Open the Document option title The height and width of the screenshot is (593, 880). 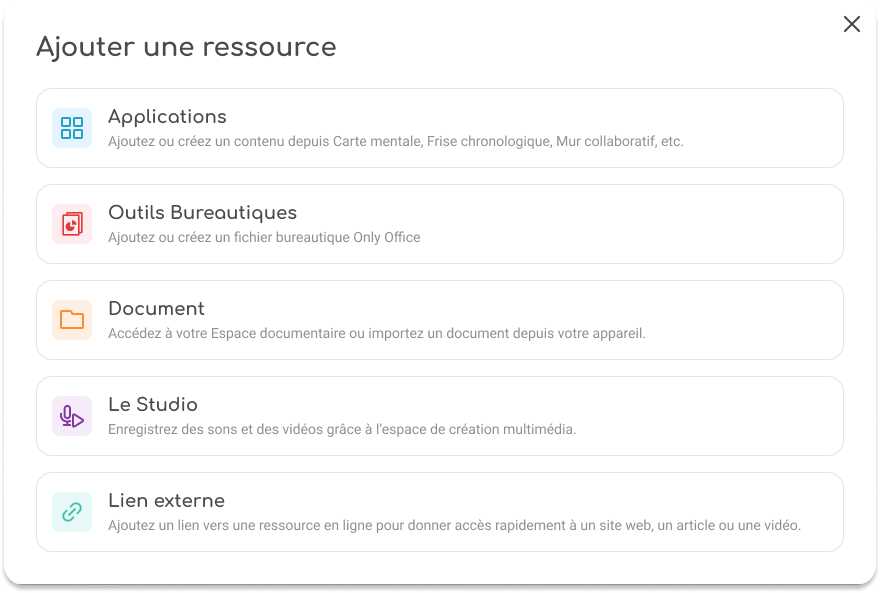coord(156,309)
